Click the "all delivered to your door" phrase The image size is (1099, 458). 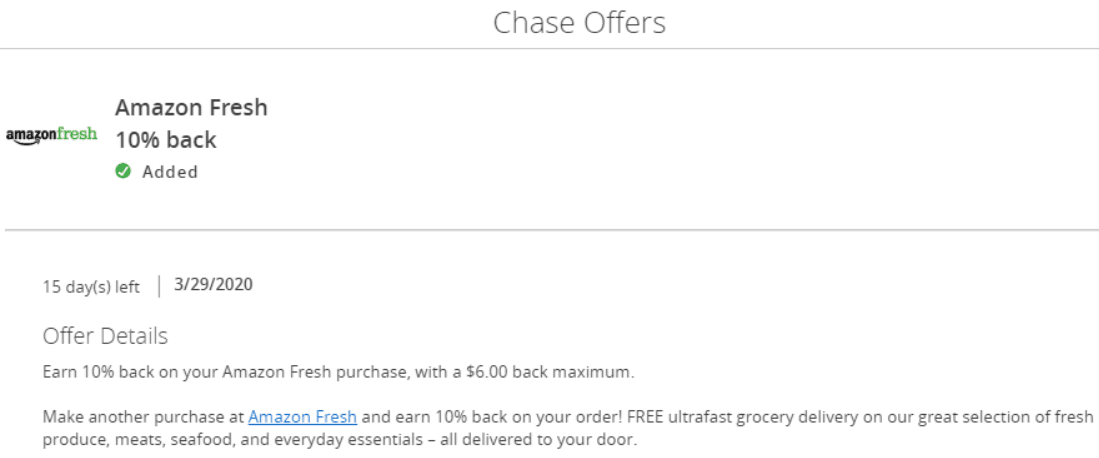pyautogui.click(x=549, y=441)
